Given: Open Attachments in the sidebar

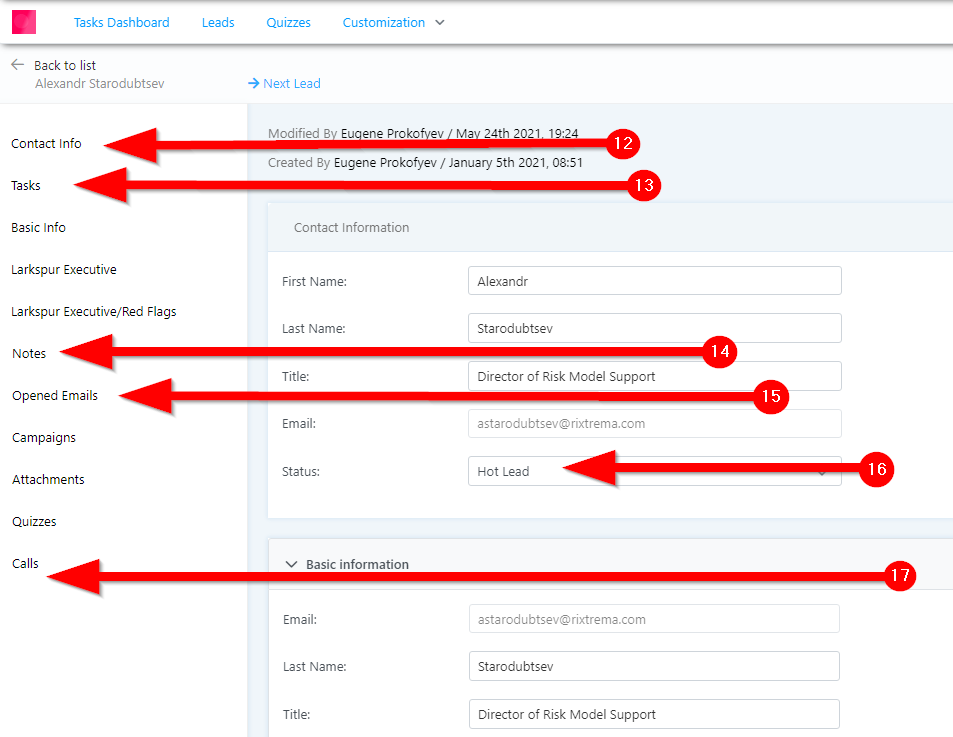Looking at the screenshot, I should coord(48,479).
